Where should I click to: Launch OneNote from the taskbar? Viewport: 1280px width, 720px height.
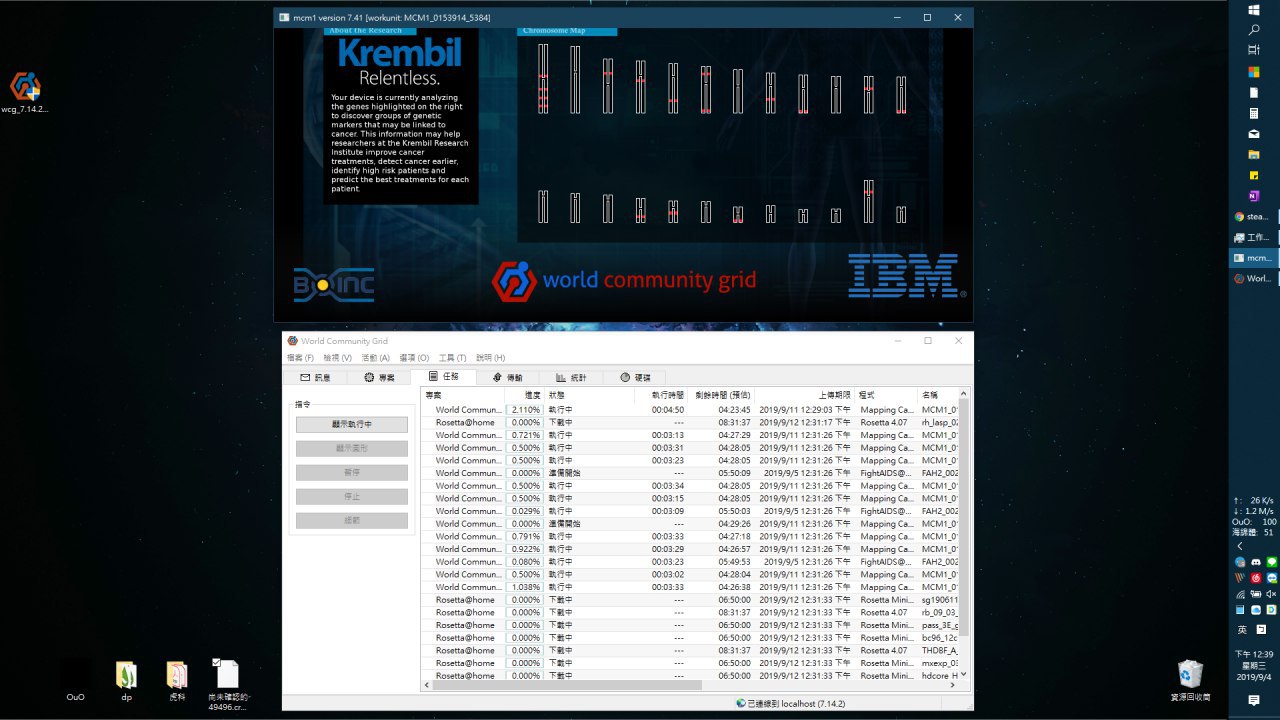coord(1254,196)
